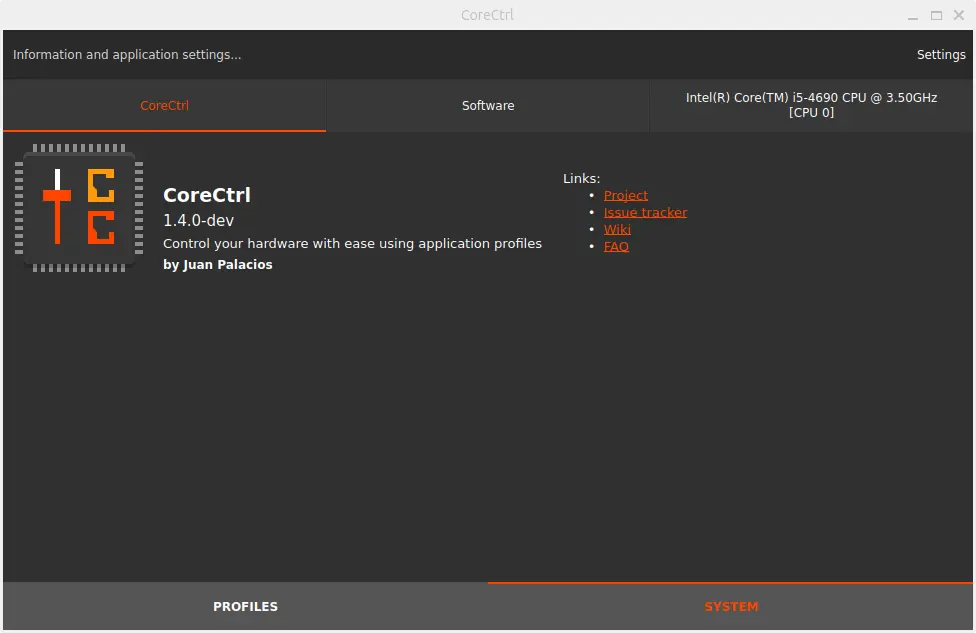
Task: Visit the FAQ link
Action: pyautogui.click(x=616, y=247)
